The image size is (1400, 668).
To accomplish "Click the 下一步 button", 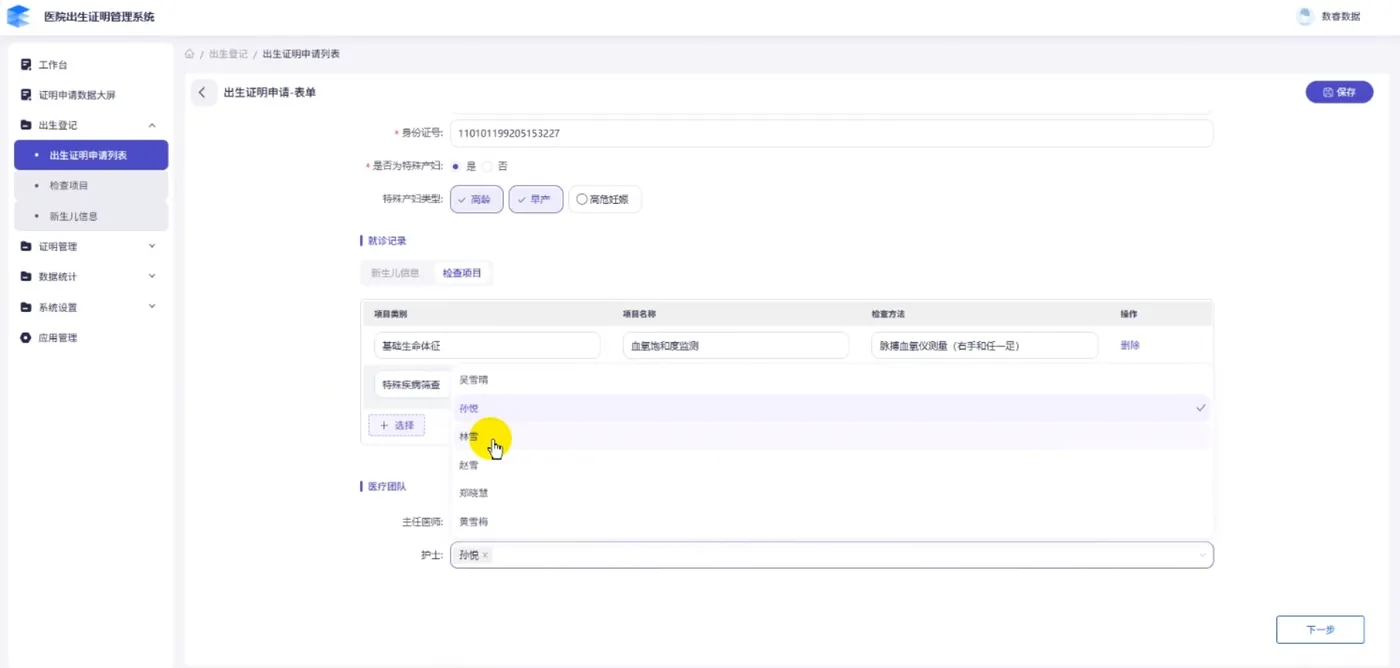I will (x=1320, y=630).
